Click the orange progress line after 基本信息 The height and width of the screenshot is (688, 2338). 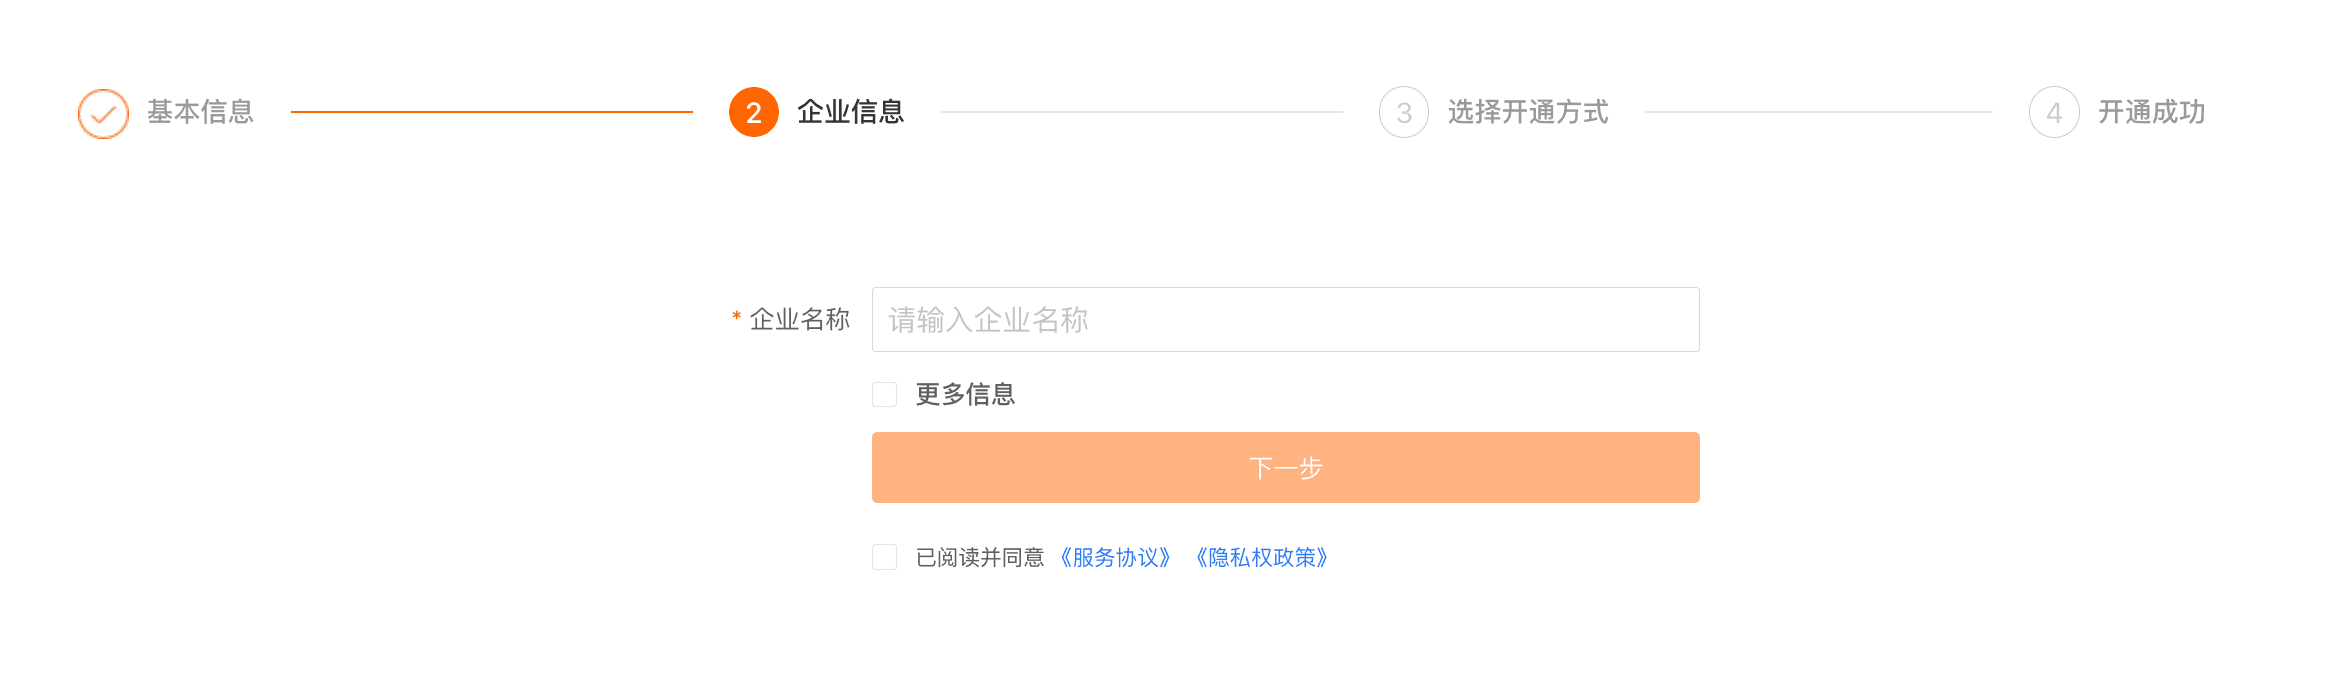492,112
